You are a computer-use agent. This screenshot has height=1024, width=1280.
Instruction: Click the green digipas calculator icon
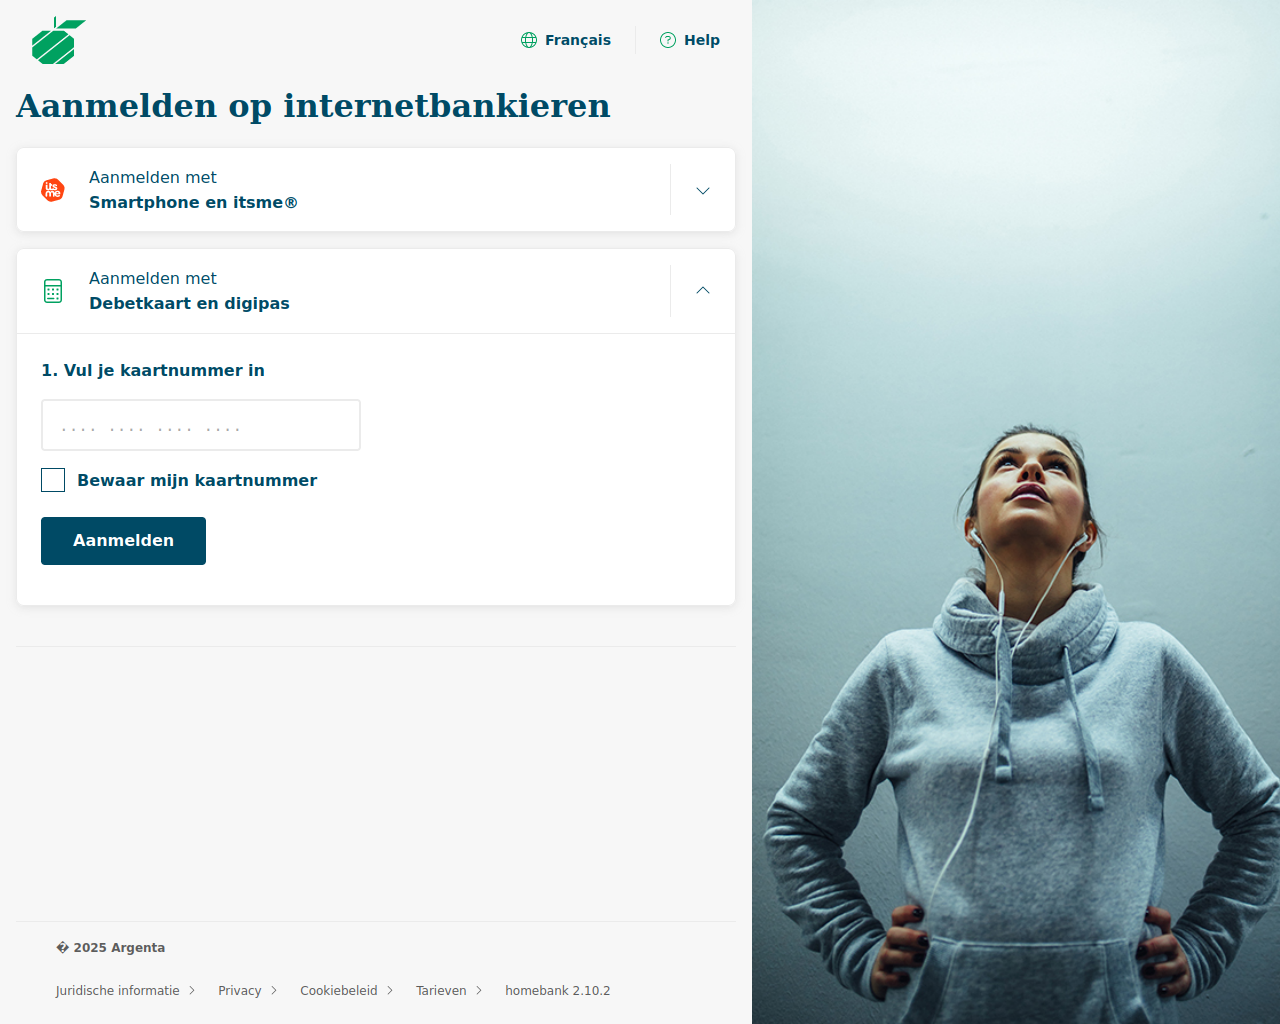pyautogui.click(x=53, y=291)
